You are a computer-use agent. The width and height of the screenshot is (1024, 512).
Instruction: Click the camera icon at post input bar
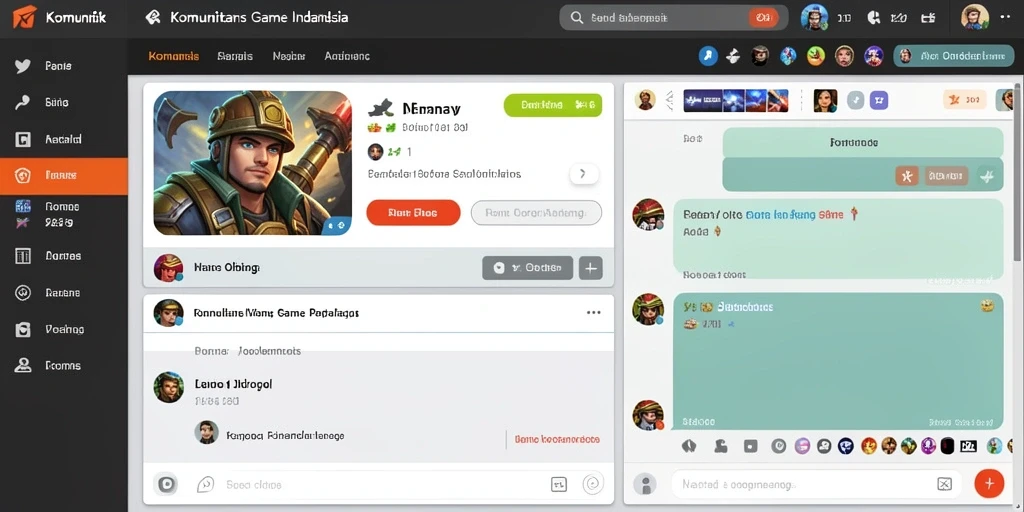tap(167, 484)
